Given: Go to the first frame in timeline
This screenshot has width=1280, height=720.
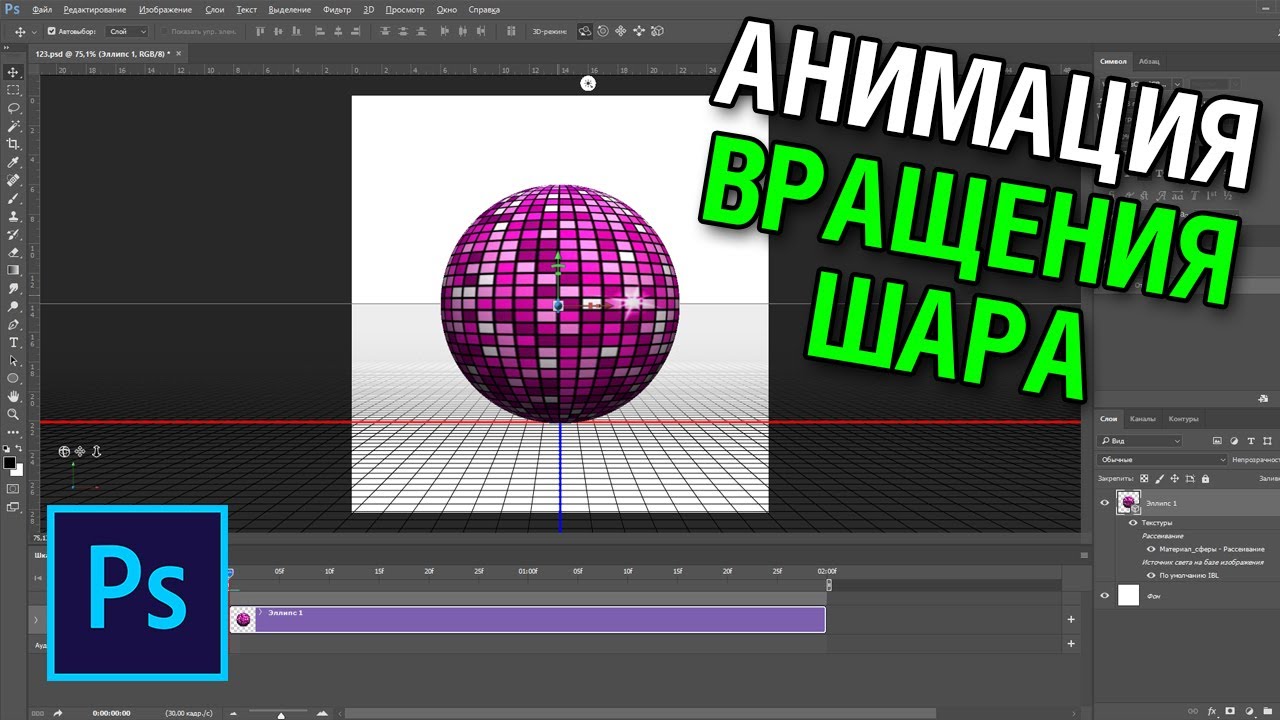Looking at the screenshot, I should tap(37, 577).
